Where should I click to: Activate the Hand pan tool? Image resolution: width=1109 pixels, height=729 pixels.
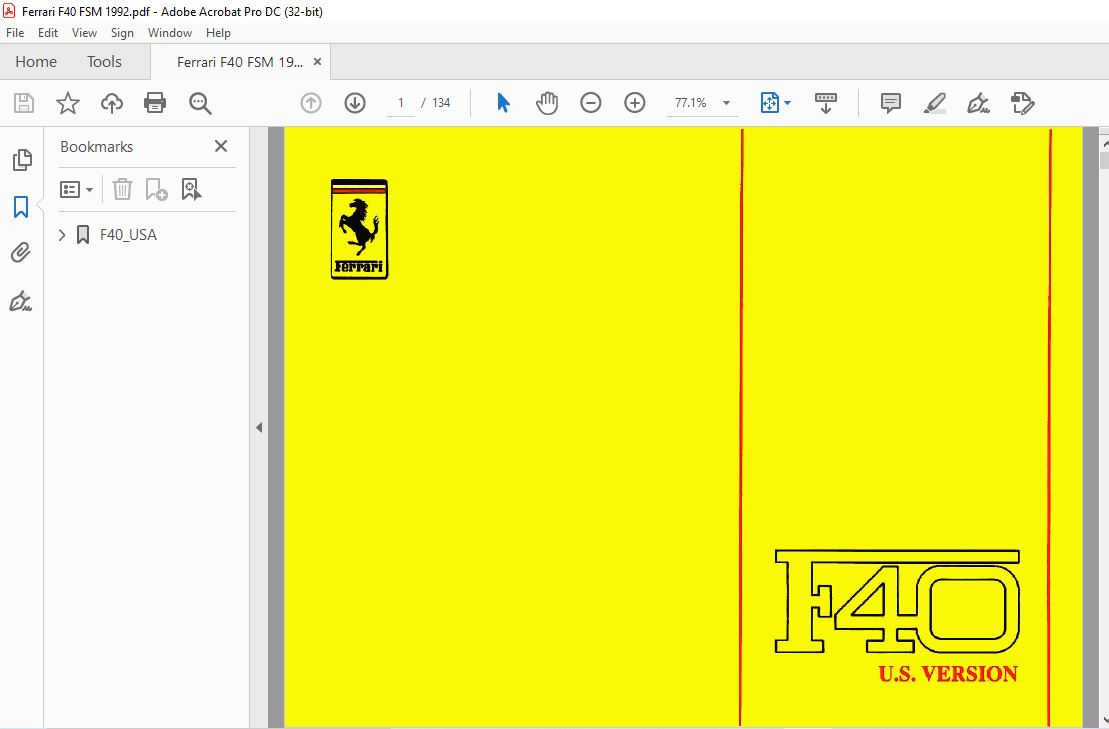click(x=547, y=103)
